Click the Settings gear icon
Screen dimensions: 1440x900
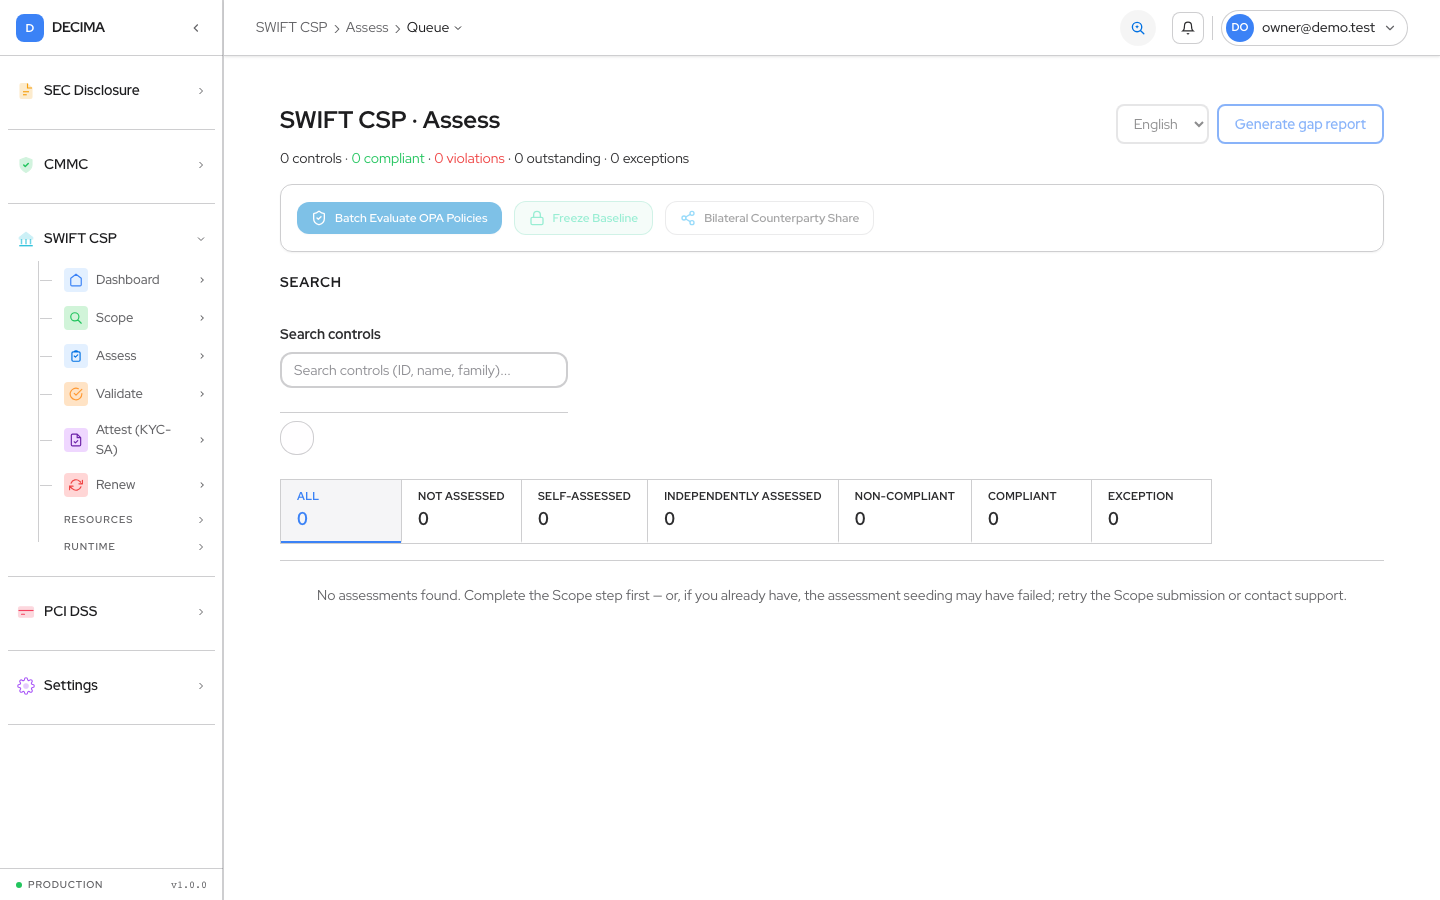tap(26, 686)
